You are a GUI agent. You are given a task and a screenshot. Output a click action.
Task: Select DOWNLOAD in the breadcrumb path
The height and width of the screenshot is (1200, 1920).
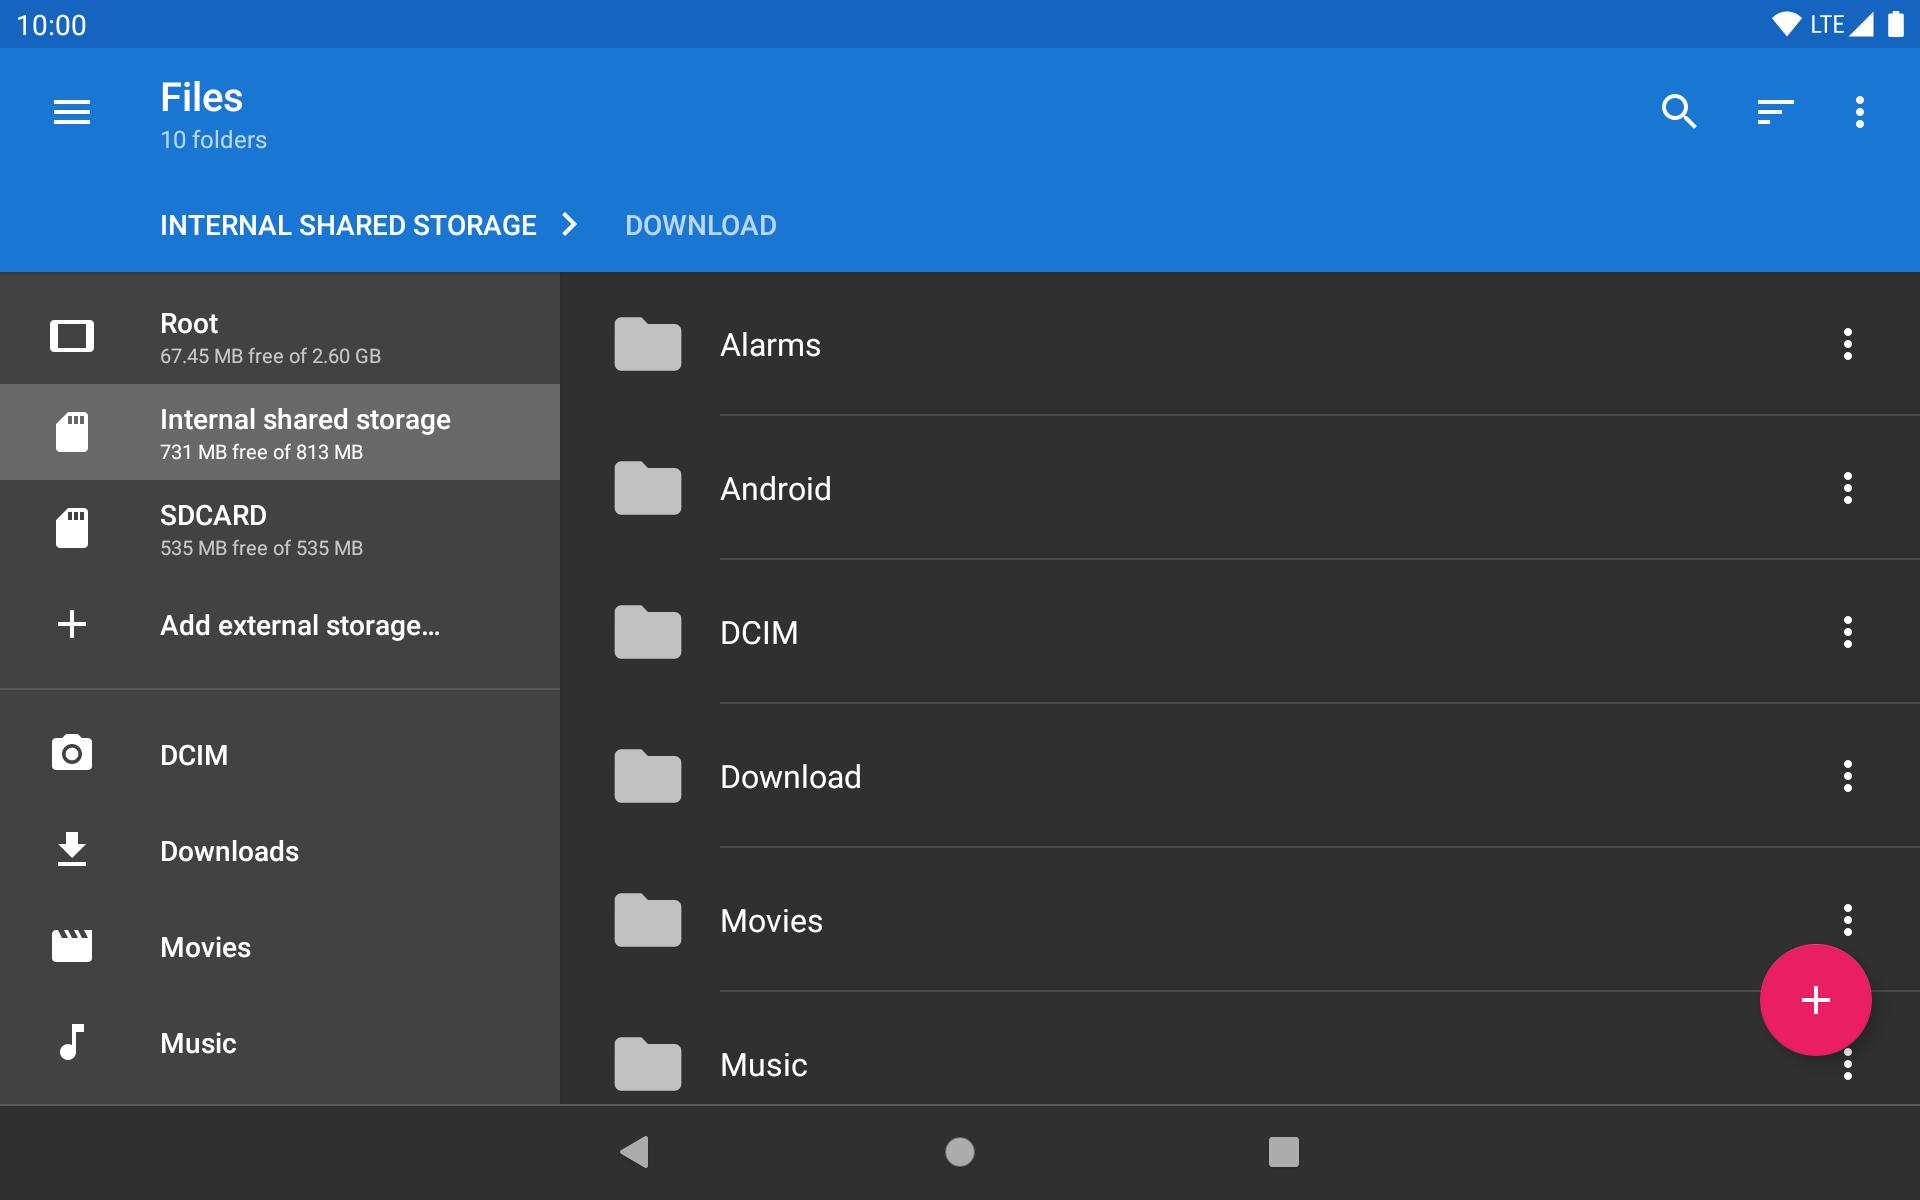point(700,225)
